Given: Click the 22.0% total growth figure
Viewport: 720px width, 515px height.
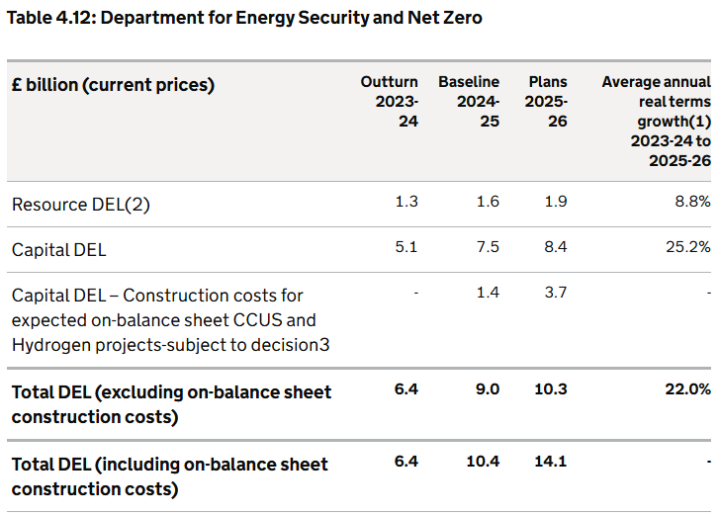Looking at the screenshot, I should click(687, 390).
